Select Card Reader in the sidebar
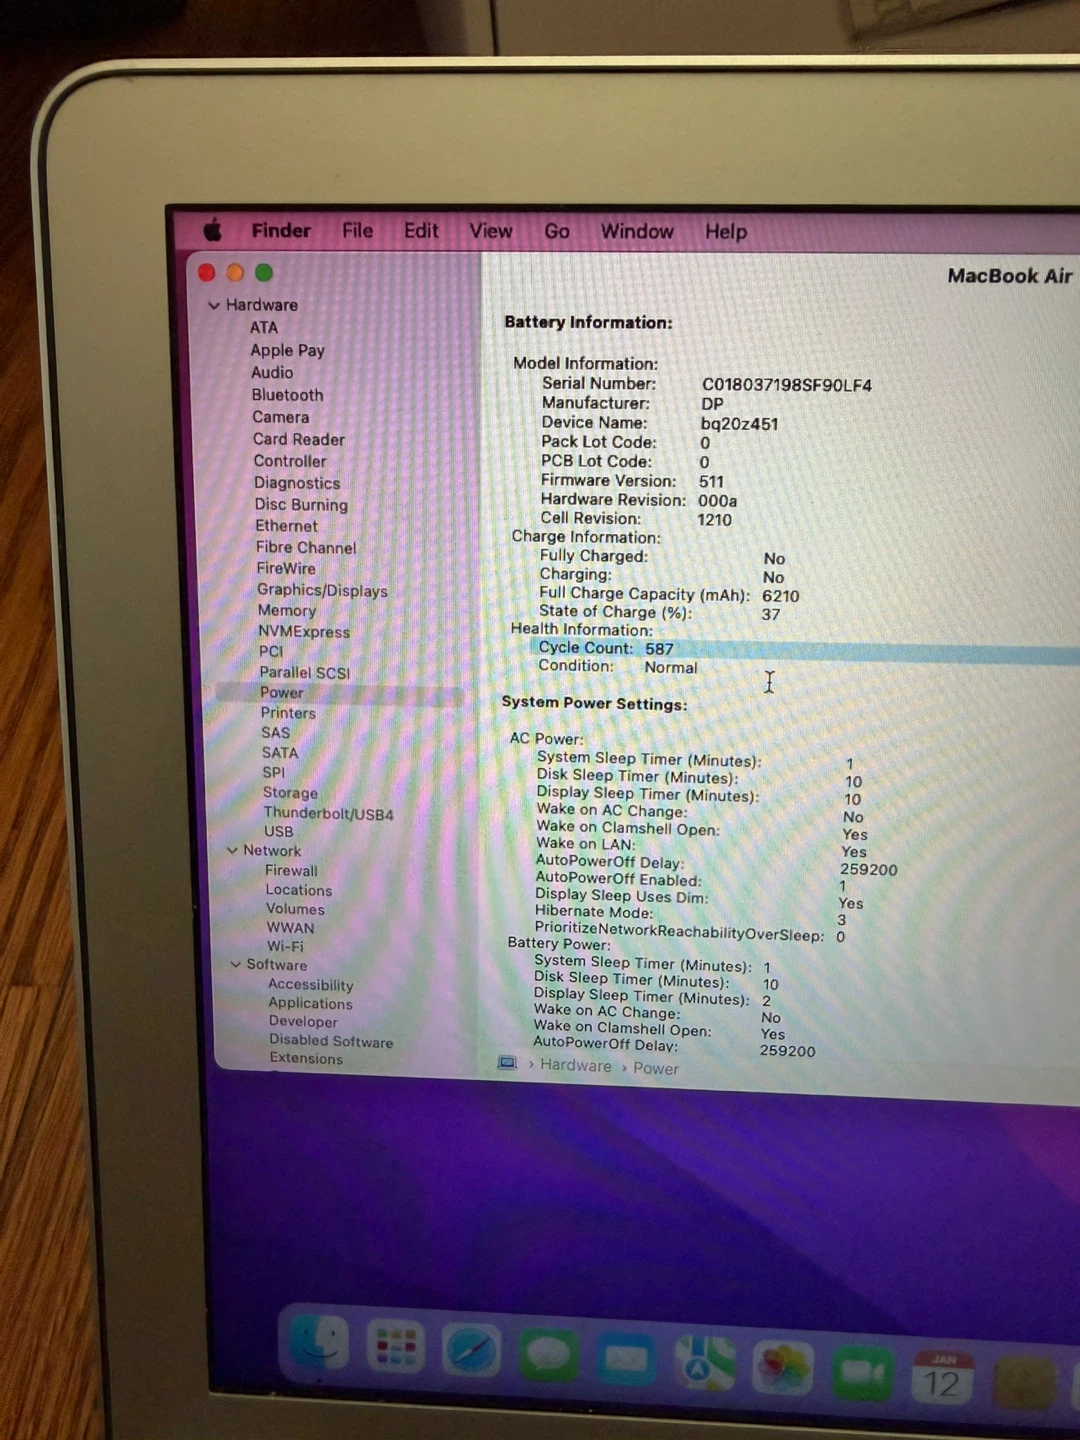The width and height of the screenshot is (1080, 1440). (x=299, y=439)
